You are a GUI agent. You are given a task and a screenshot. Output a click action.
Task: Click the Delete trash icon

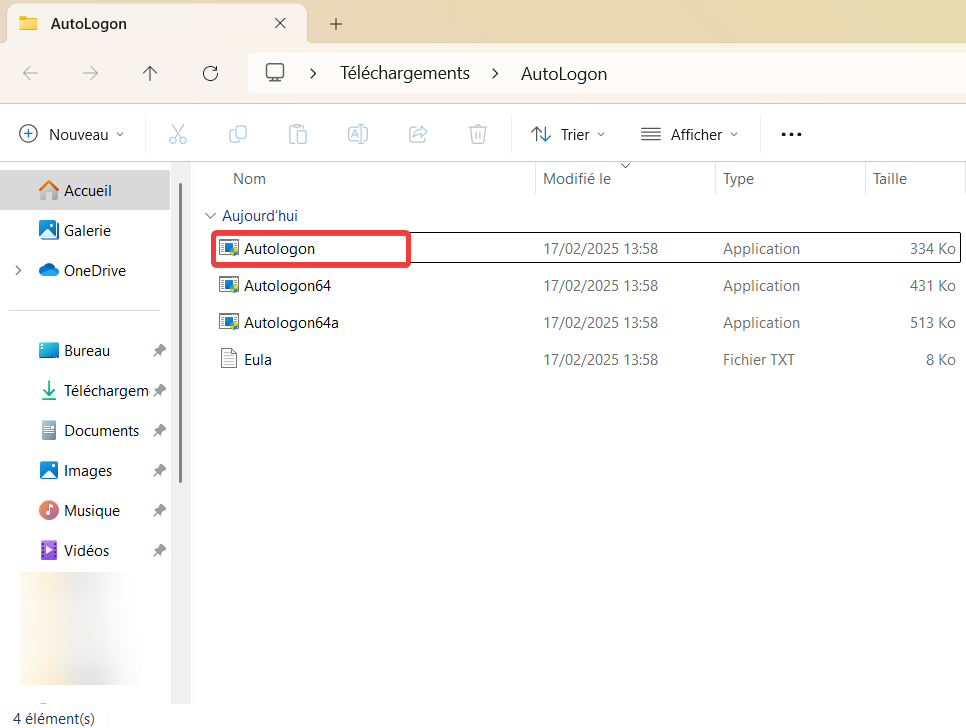[478, 134]
